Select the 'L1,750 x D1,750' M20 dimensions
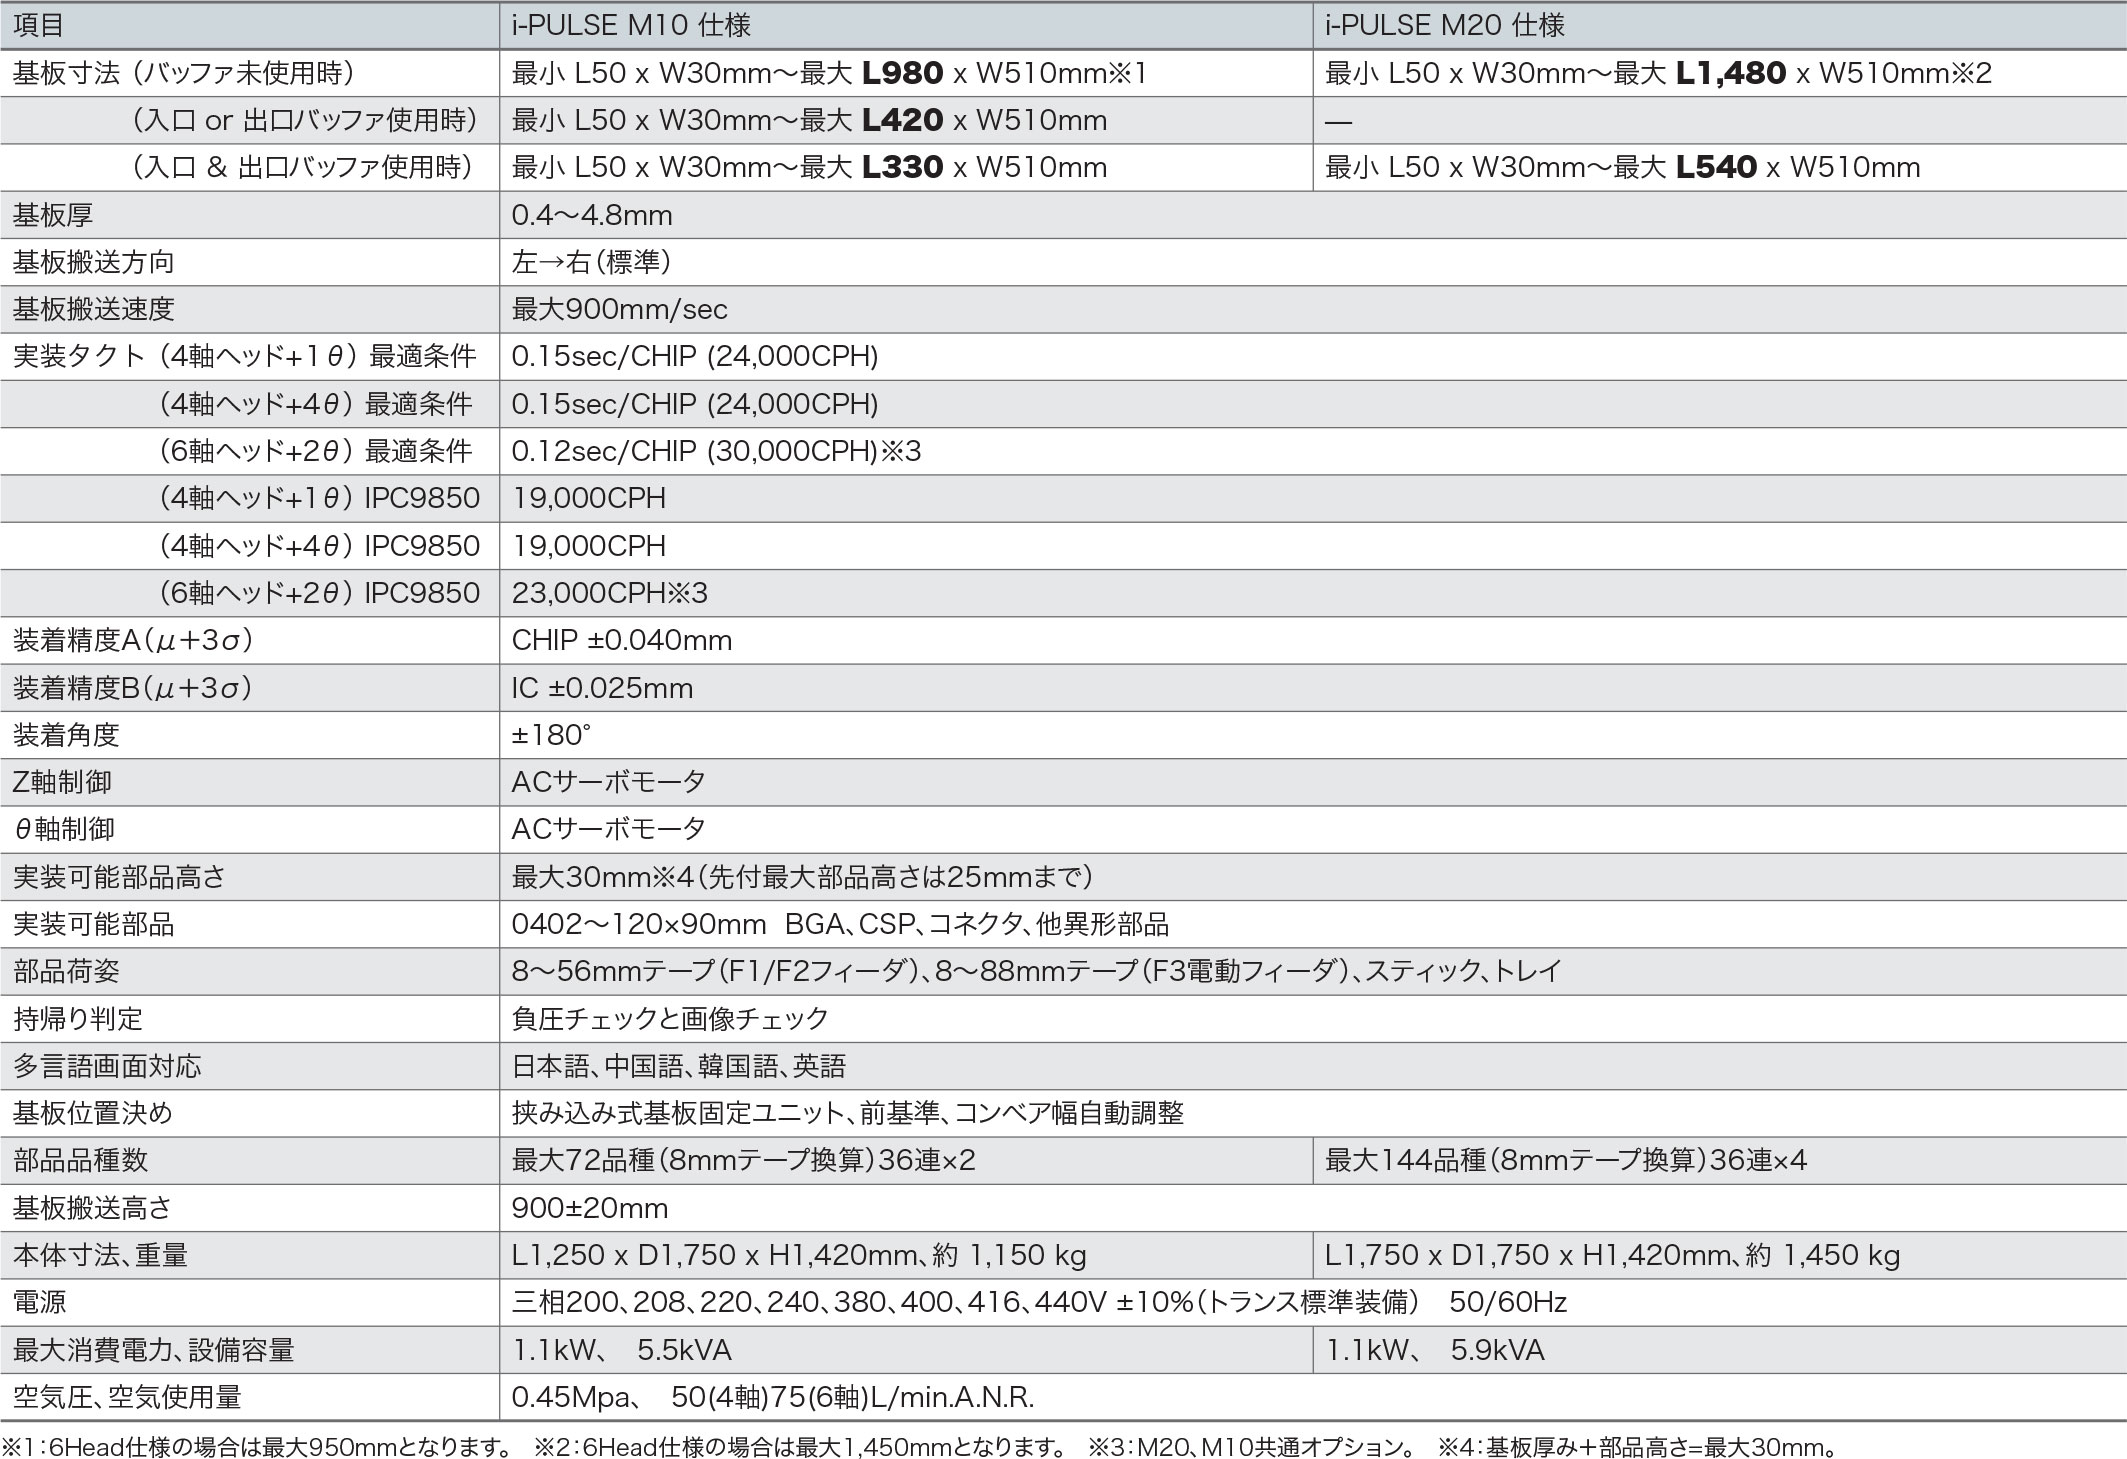 (1613, 1255)
